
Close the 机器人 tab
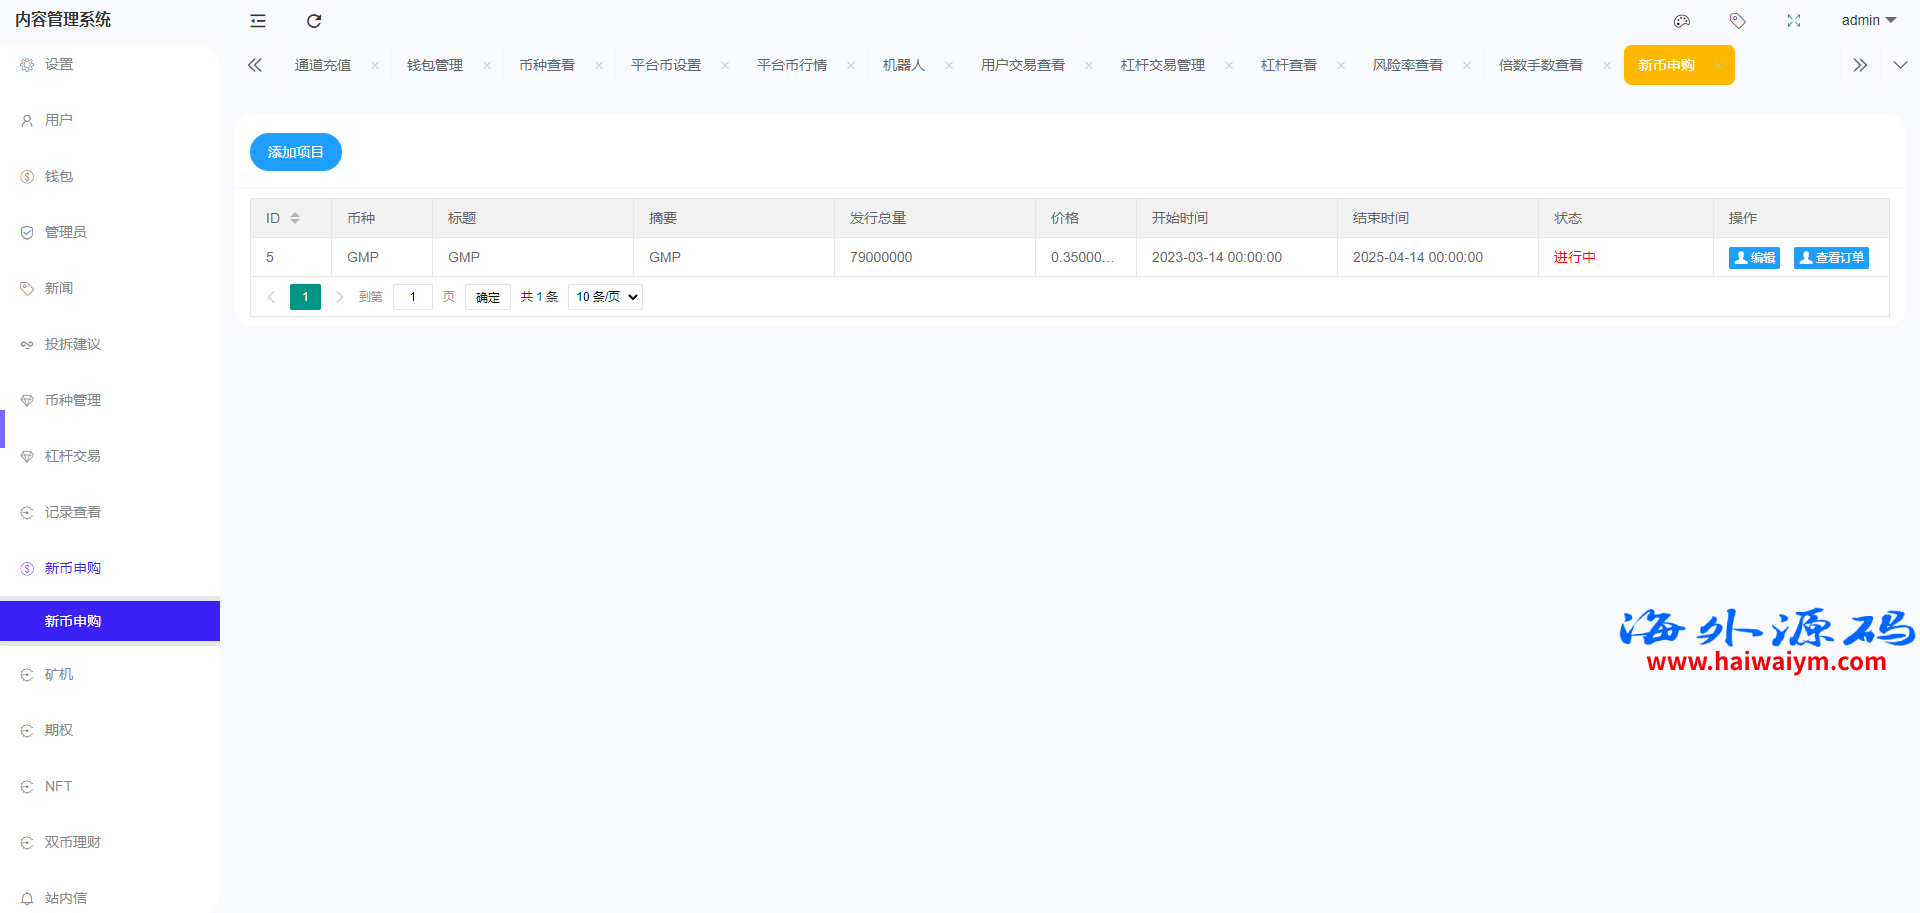949,66
